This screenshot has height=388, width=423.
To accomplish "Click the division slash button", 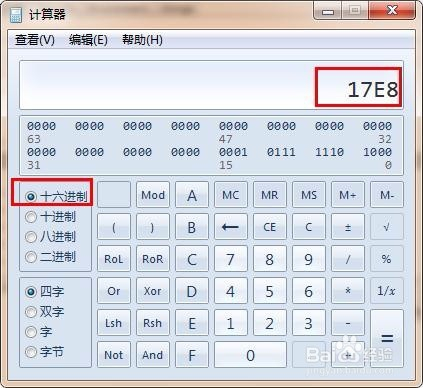I will coord(348,259).
